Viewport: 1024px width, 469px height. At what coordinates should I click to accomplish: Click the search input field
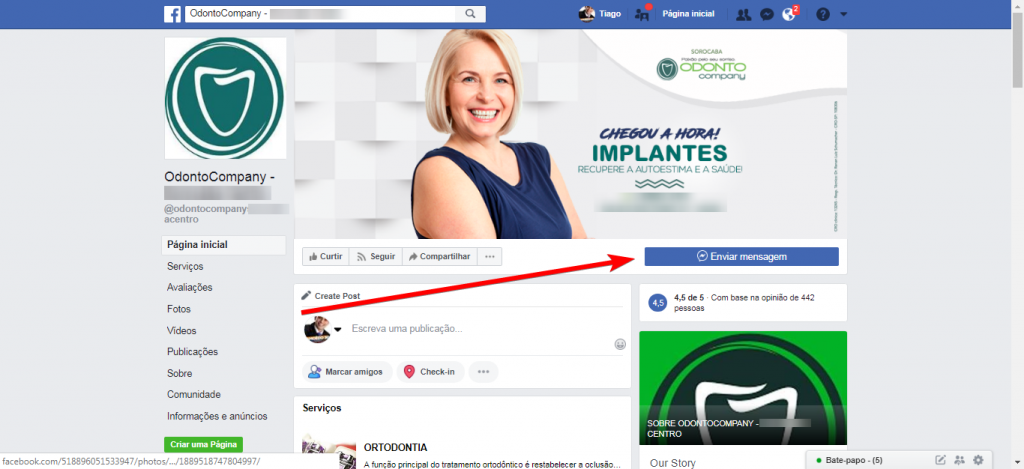(x=320, y=14)
